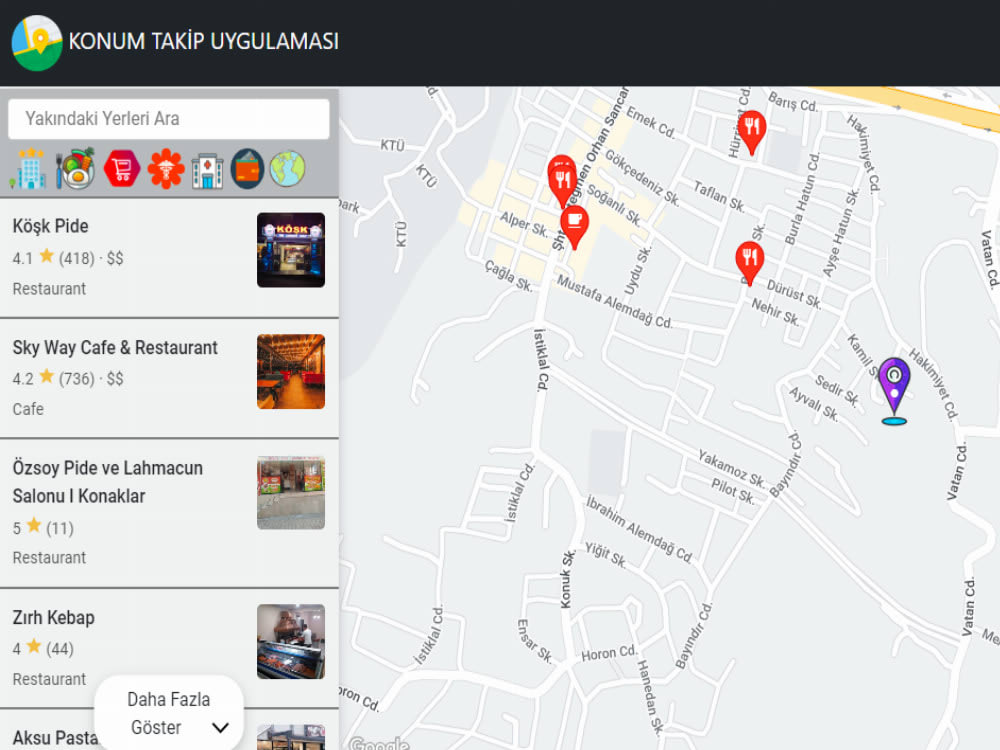Click the Nehir Sk. street label
The image size is (1000, 750).
tap(775, 311)
